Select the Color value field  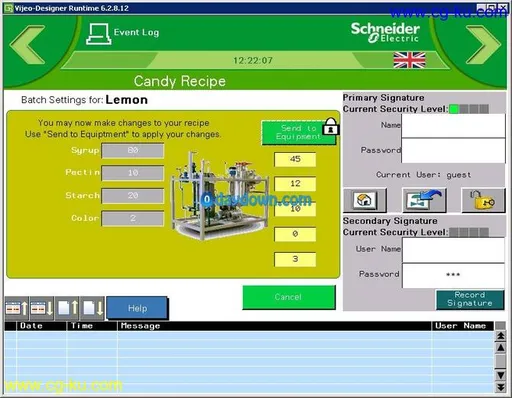(133, 218)
